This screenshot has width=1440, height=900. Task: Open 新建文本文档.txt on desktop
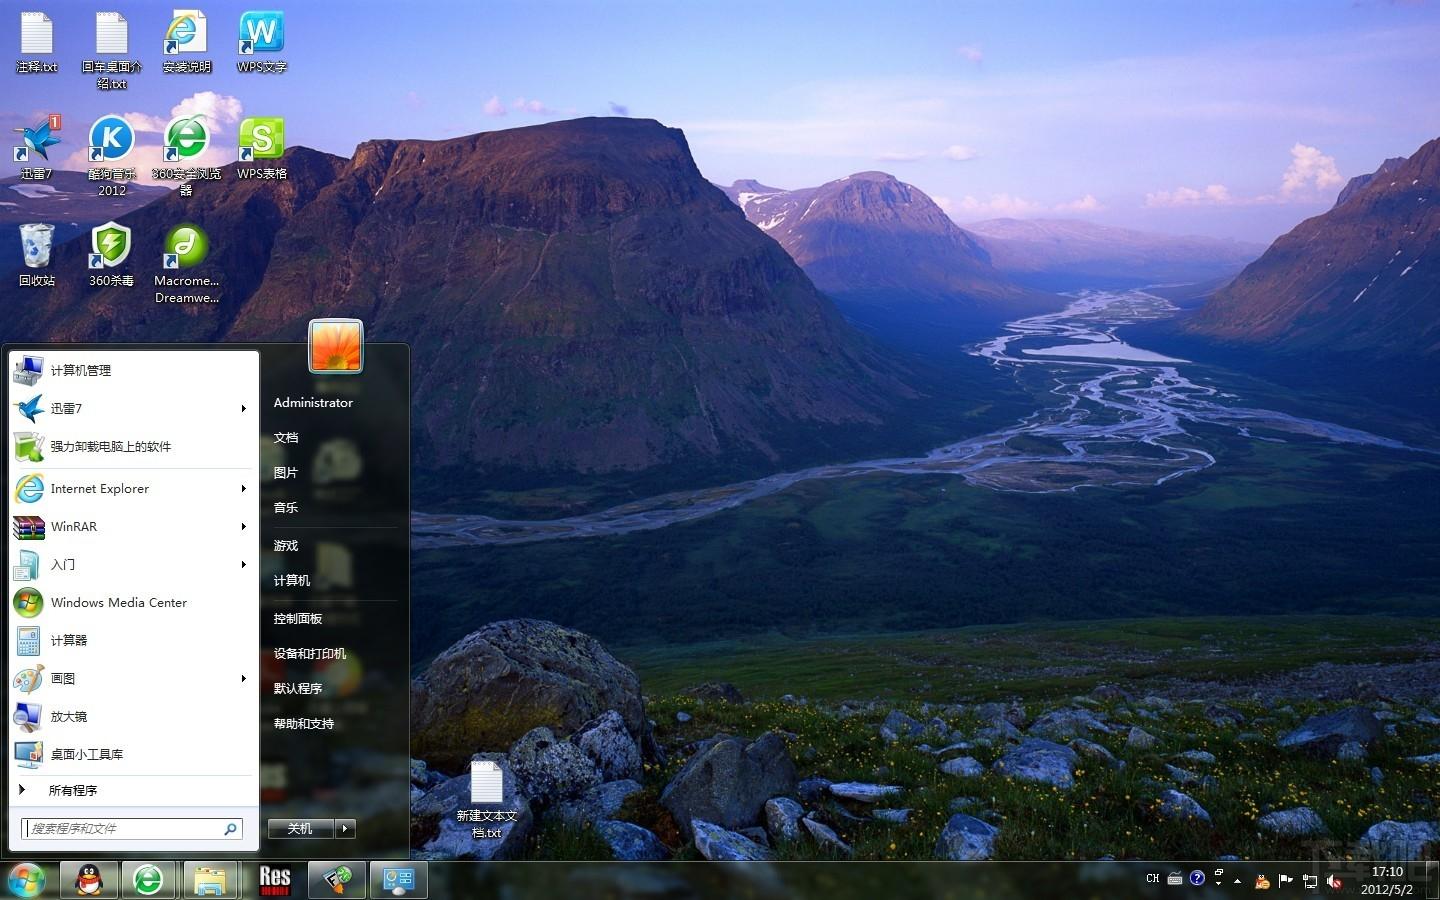pos(487,800)
